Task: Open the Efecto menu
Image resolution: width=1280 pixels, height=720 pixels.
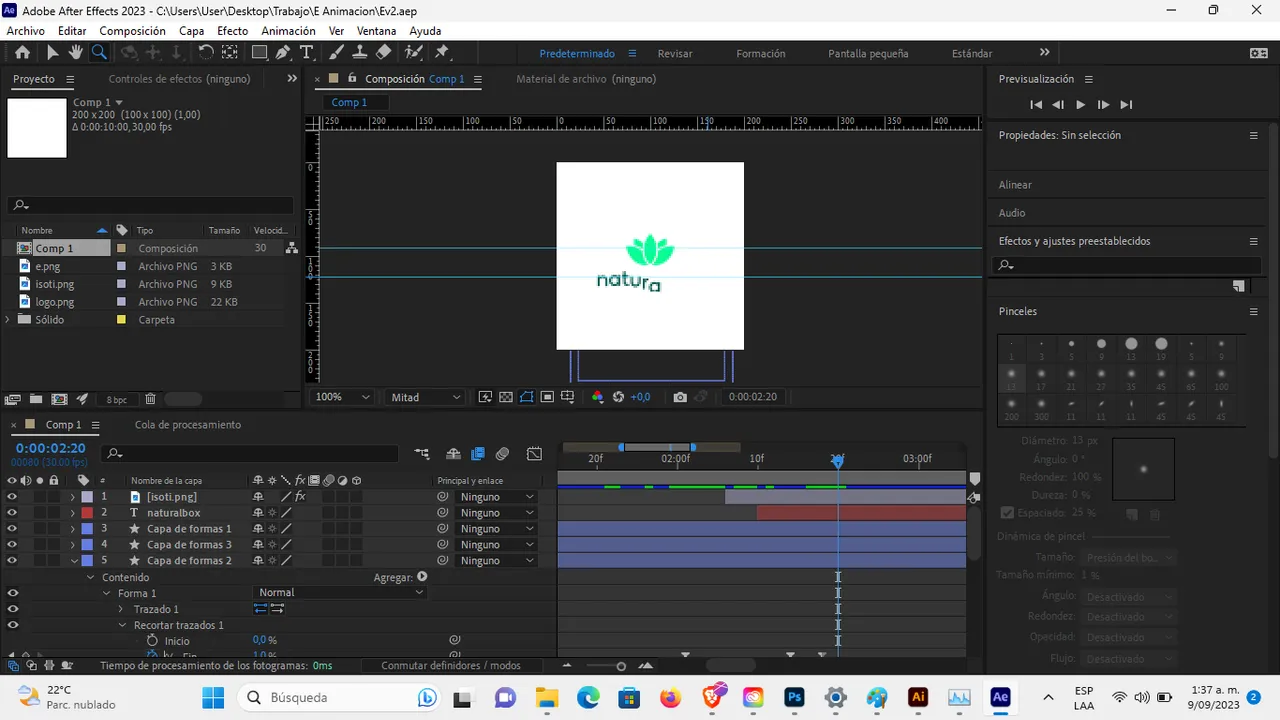Action: coord(232,31)
